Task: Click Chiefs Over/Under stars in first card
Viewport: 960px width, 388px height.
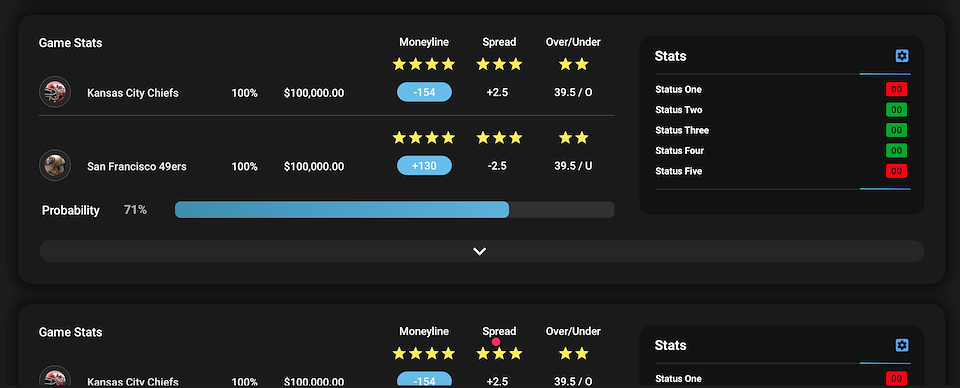Action: click(573, 64)
